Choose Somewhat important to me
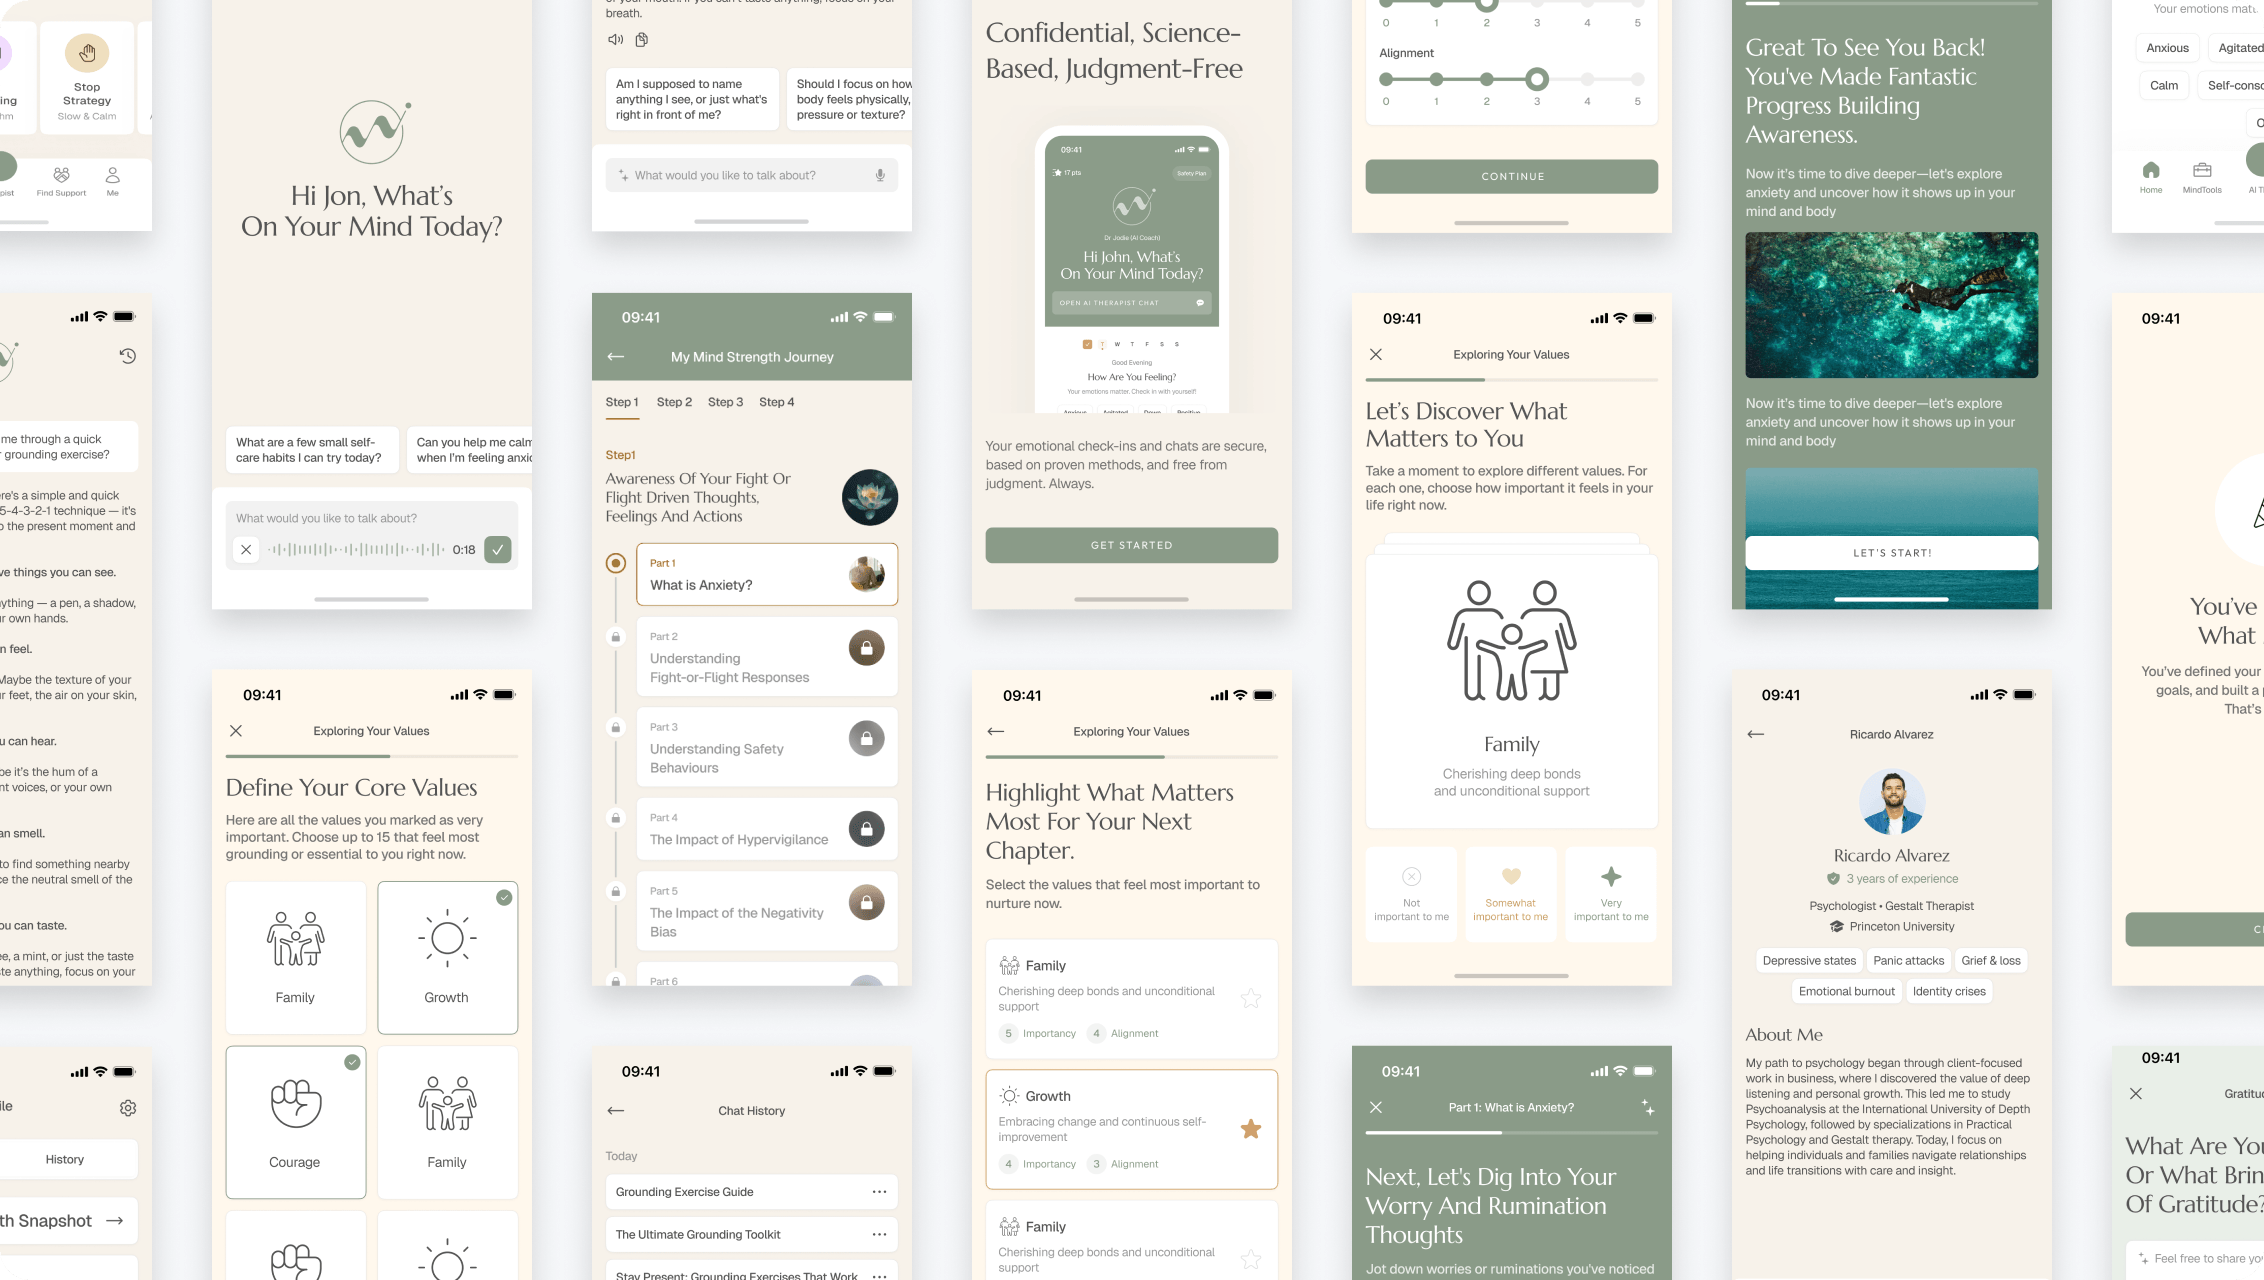2264x1280 pixels. [x=1511, y=895]
